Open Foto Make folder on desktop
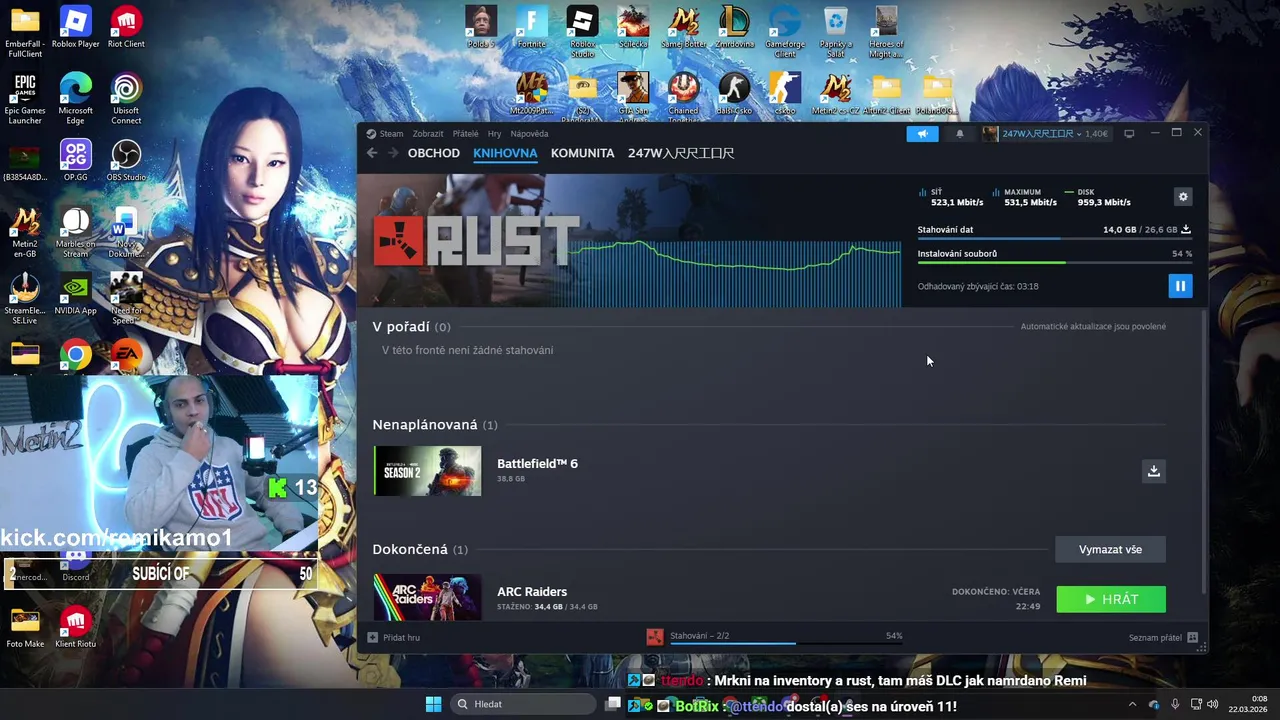 pos(25,628)
